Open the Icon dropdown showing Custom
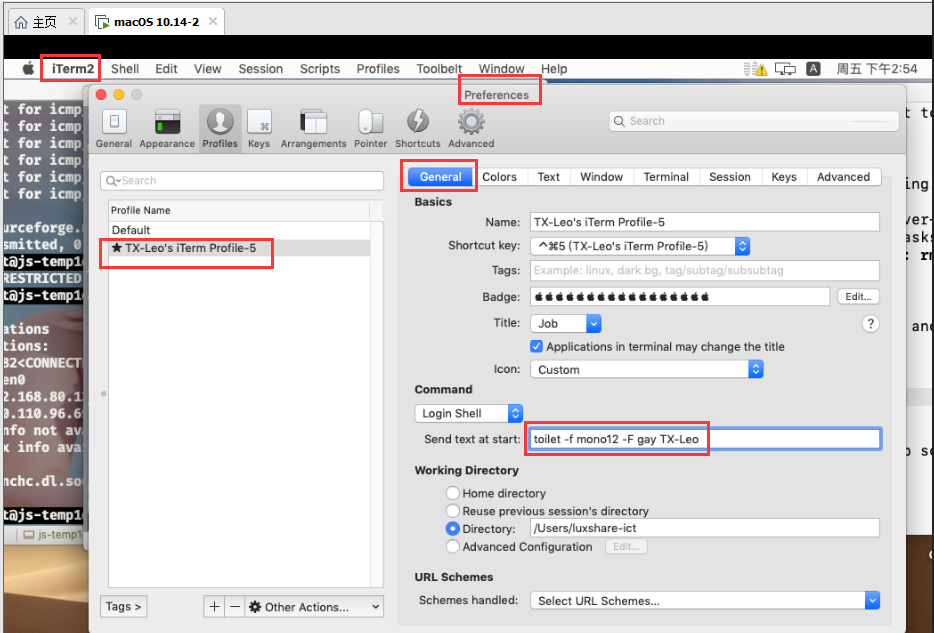This screenshot has width=934, height=633. coord(647,369)
